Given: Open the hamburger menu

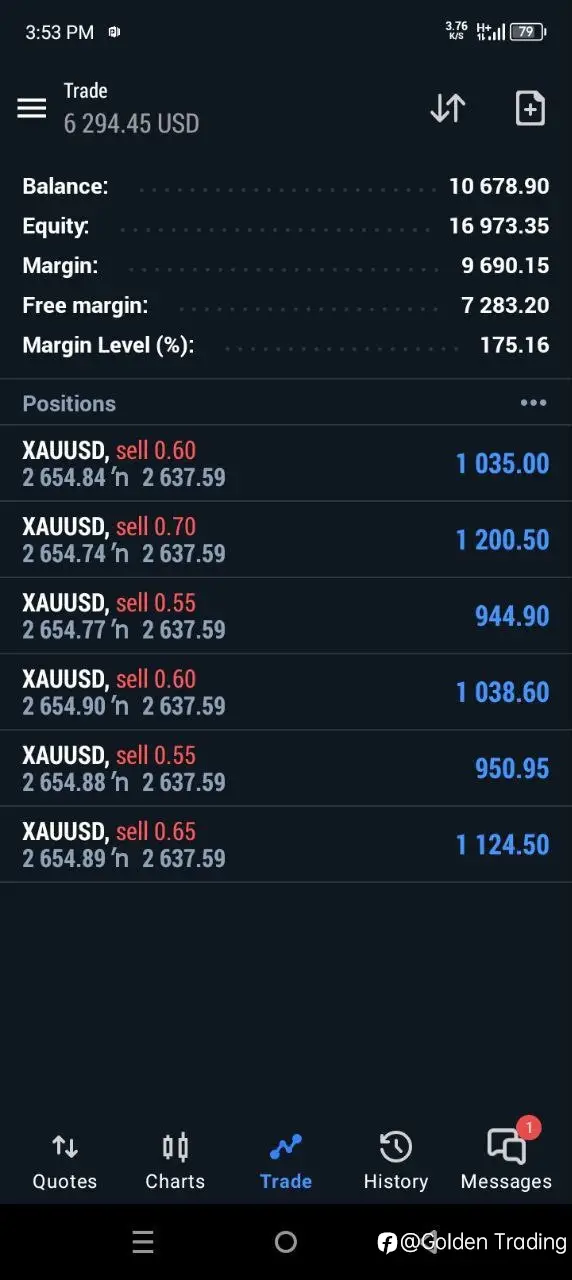Looking at the screenshot, I should [32, 108].
